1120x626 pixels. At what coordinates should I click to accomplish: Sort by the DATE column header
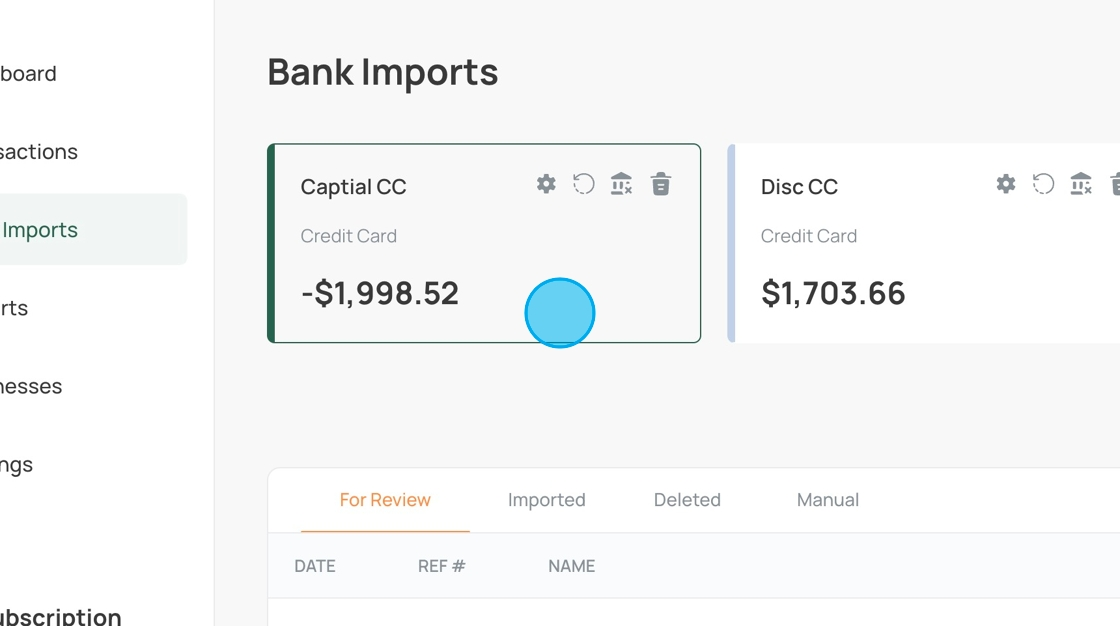[x=315, y=566]
